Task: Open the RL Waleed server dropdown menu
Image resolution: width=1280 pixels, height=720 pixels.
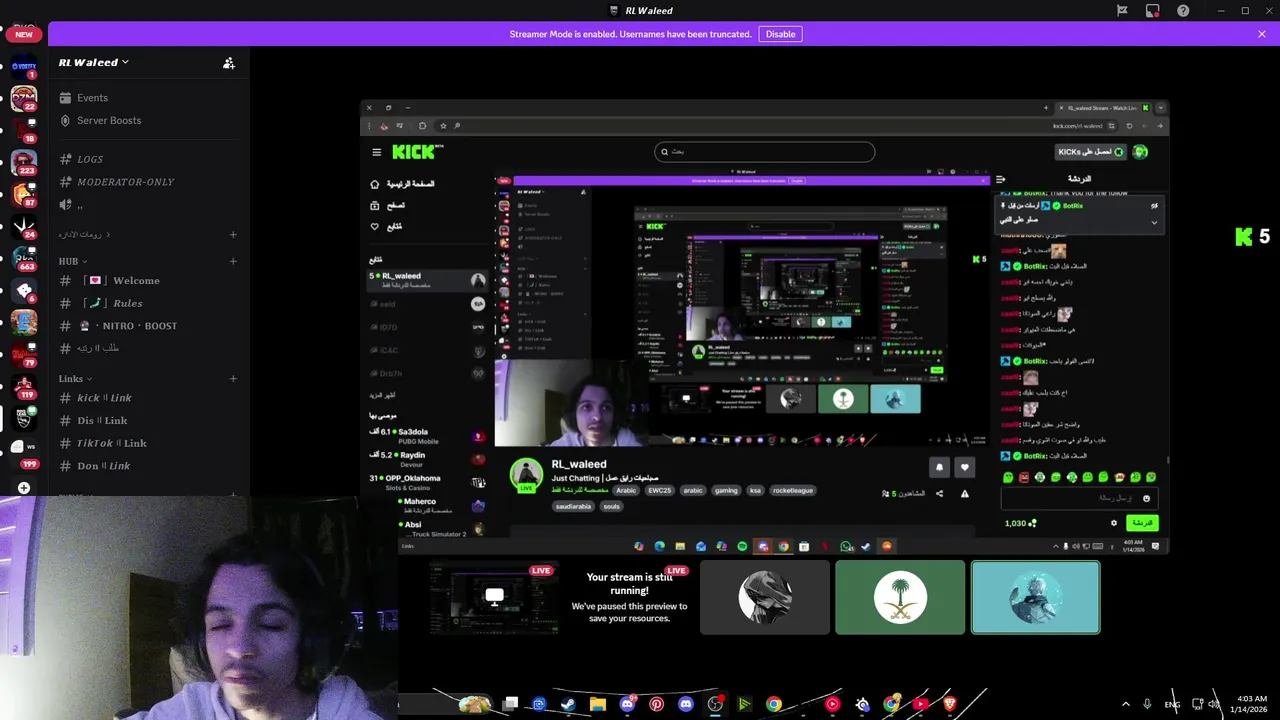Action: click(x=94, y=62)
